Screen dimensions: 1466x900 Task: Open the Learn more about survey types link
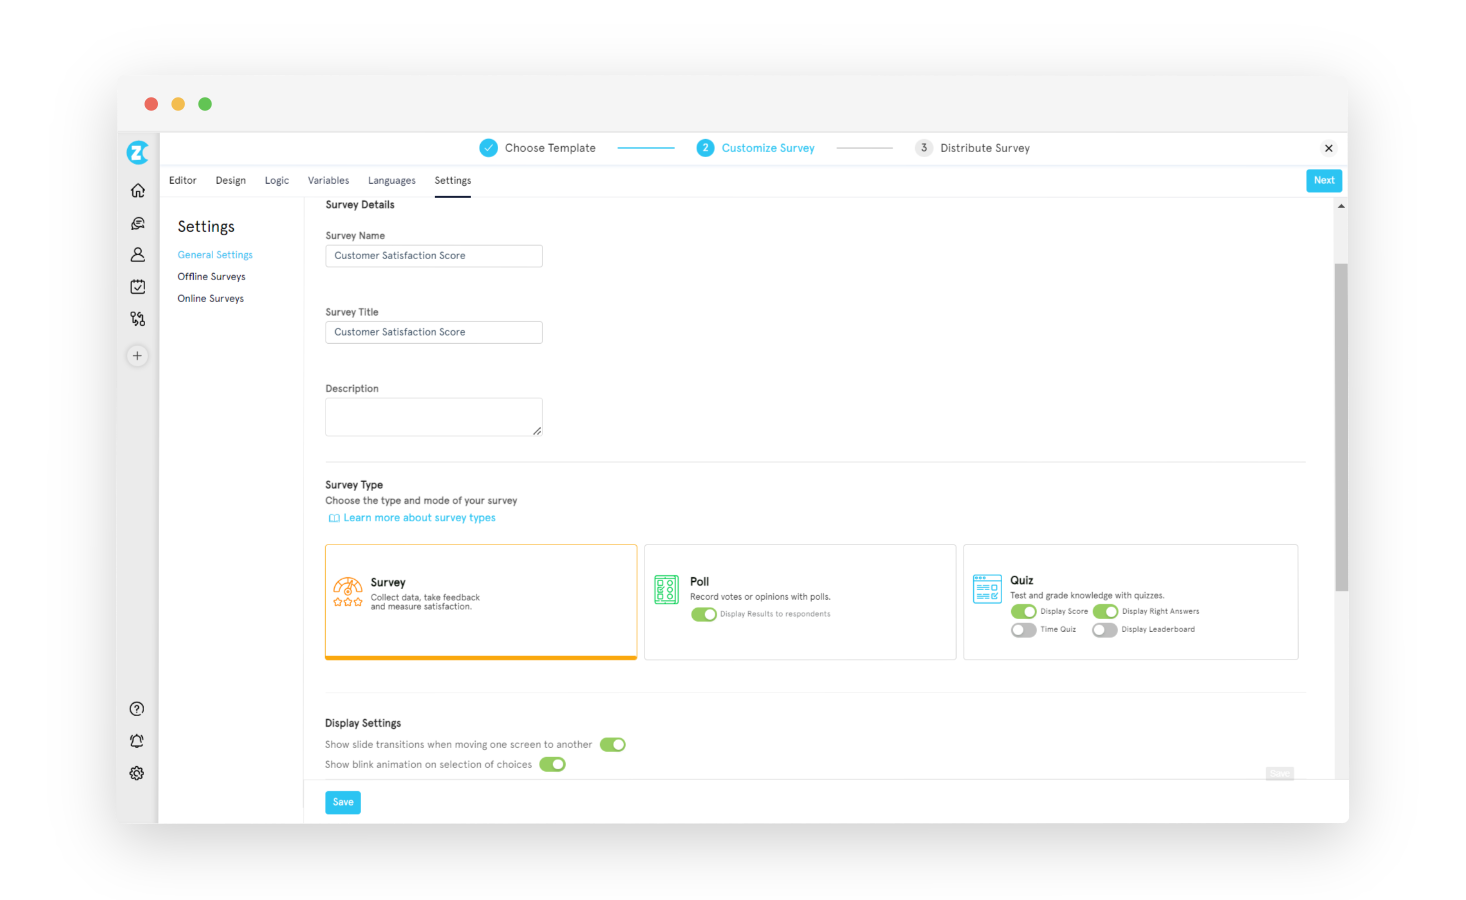click(419, 517)
